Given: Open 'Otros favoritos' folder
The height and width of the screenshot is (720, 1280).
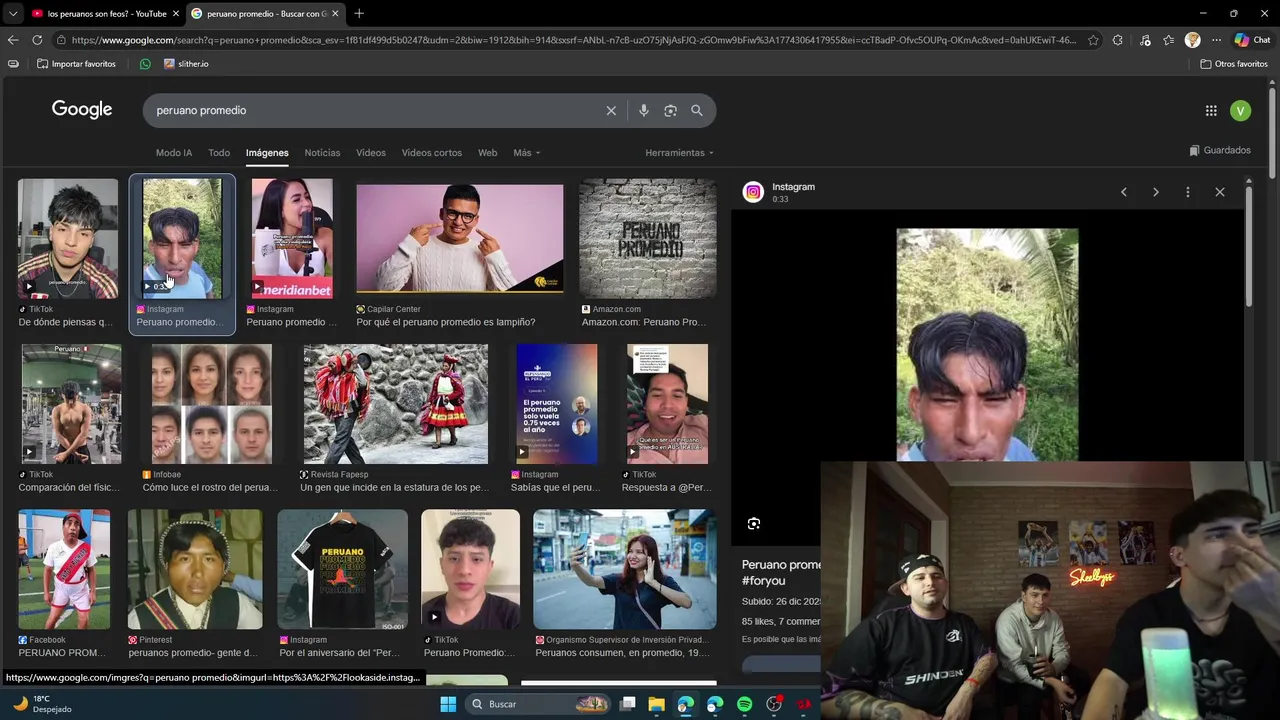Looking at the screenshot, I should tap(1234, 64).
